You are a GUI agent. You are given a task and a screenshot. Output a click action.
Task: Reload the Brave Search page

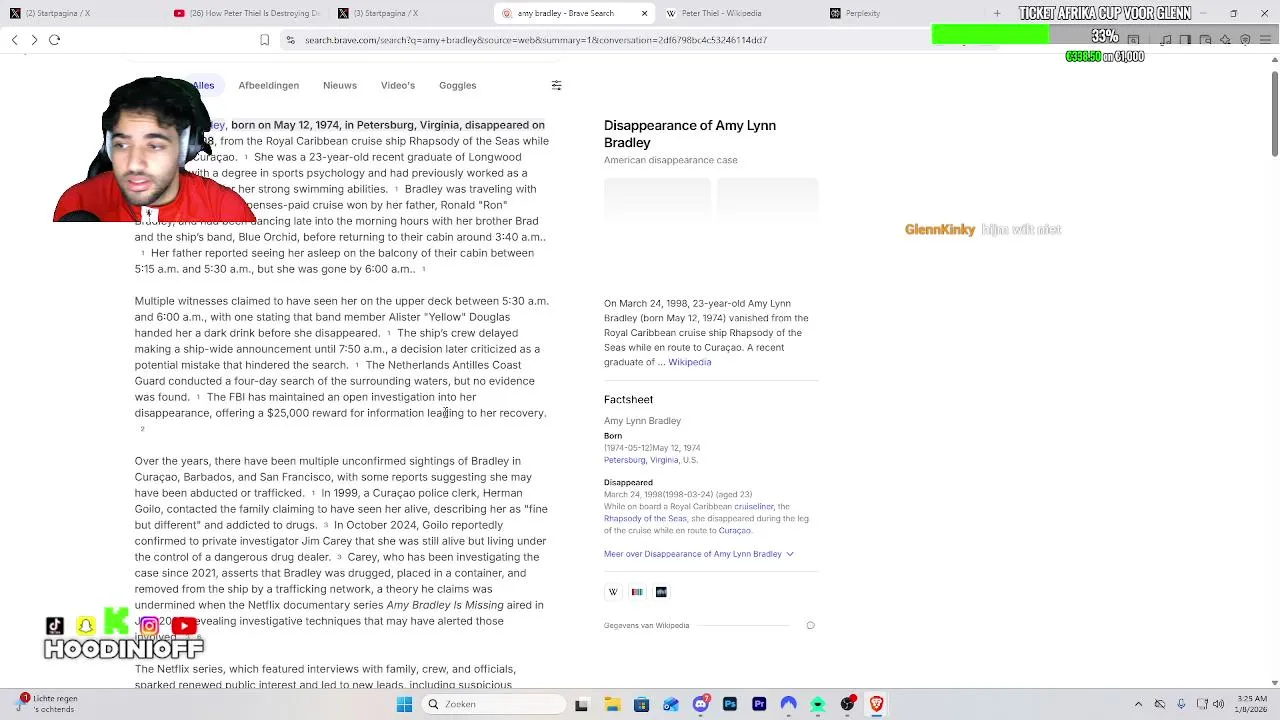point(55,40)
